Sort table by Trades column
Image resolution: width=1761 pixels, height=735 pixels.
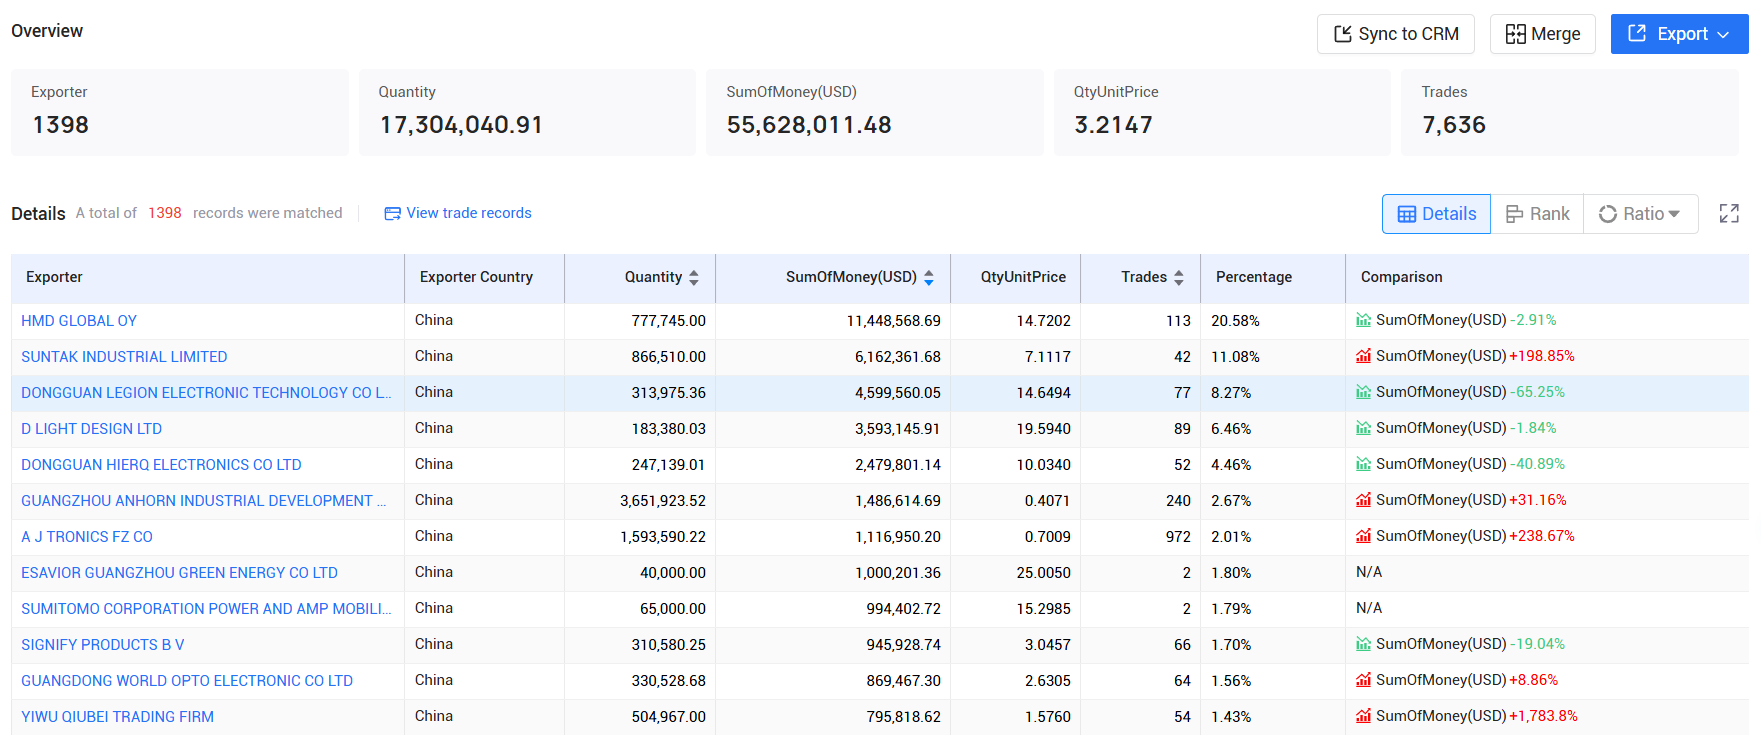tap(1178, 278)
